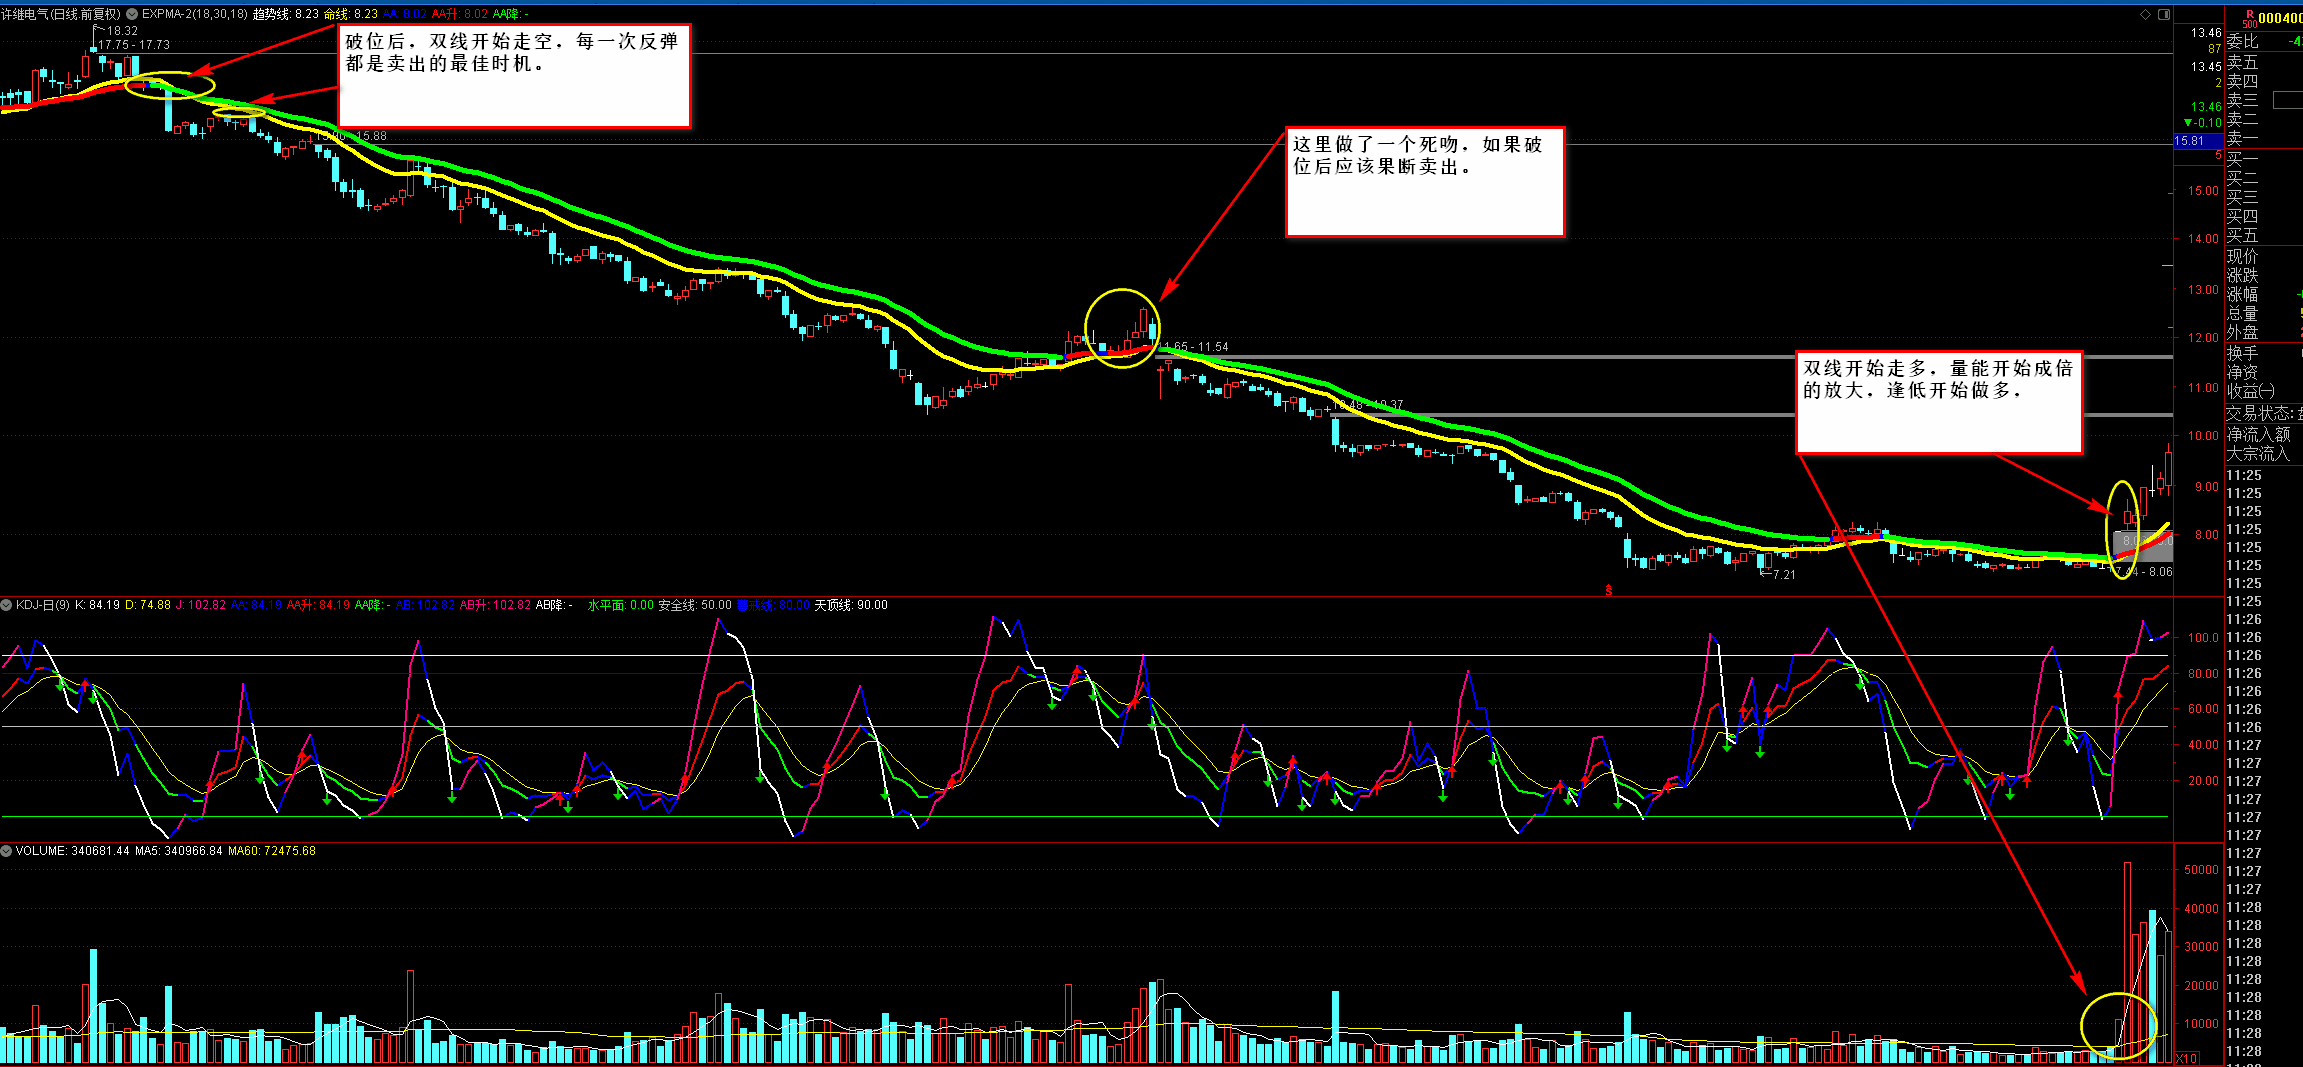
Task: Select the EXPMA-2(18,30,18) indicator name
Action: pyautogui.click(x=195, y=14)
